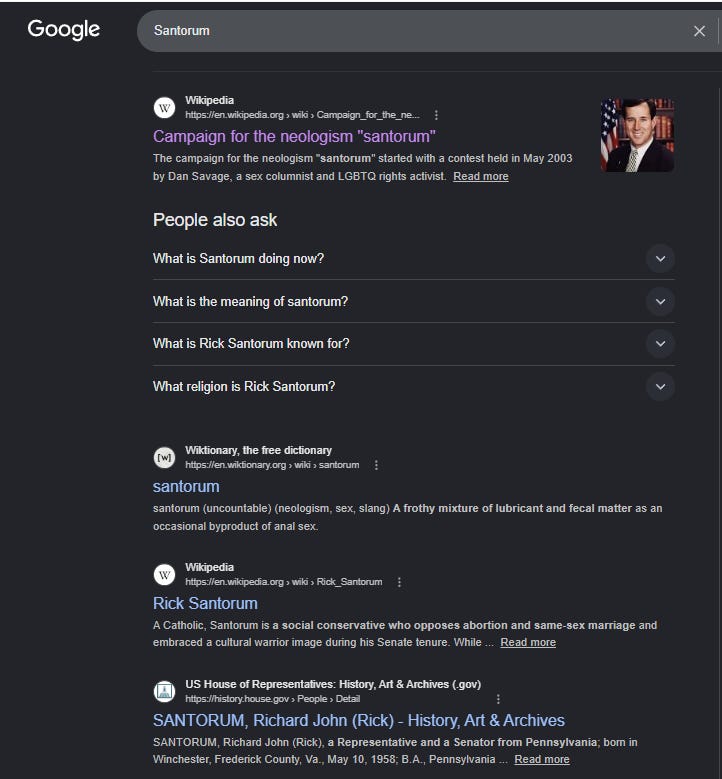The width and height of the screenshot is (722, 779).
Task: Open 'SANTORUM, Richard John (Rick)' result link
Action: pyautogui.click(x=359, y=720)
